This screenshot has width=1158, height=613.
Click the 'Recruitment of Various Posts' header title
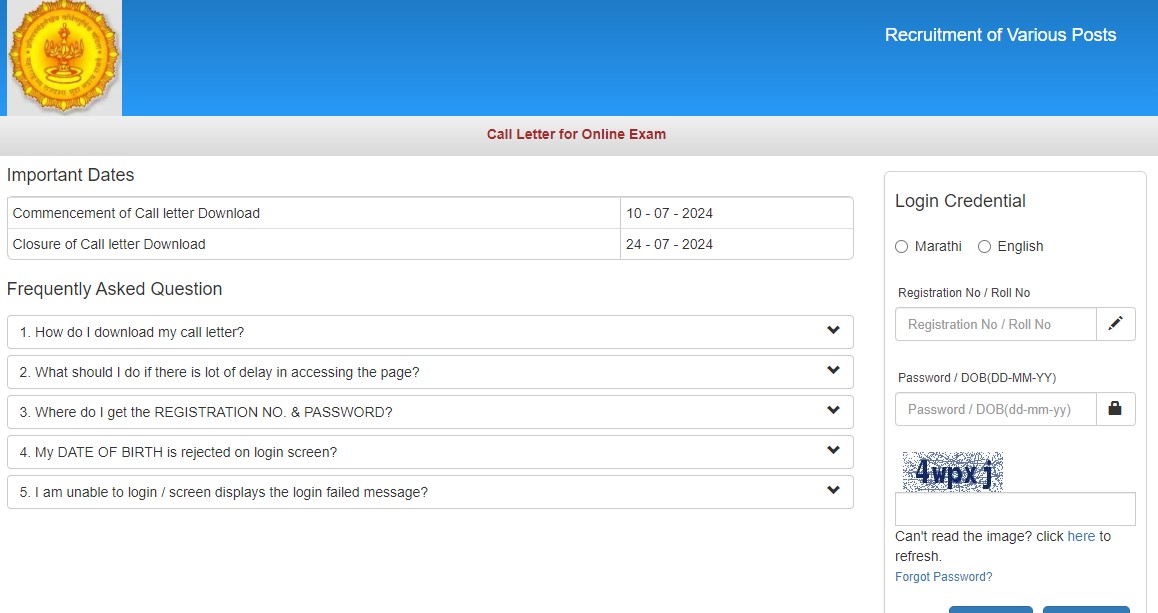coord(1000,35)
